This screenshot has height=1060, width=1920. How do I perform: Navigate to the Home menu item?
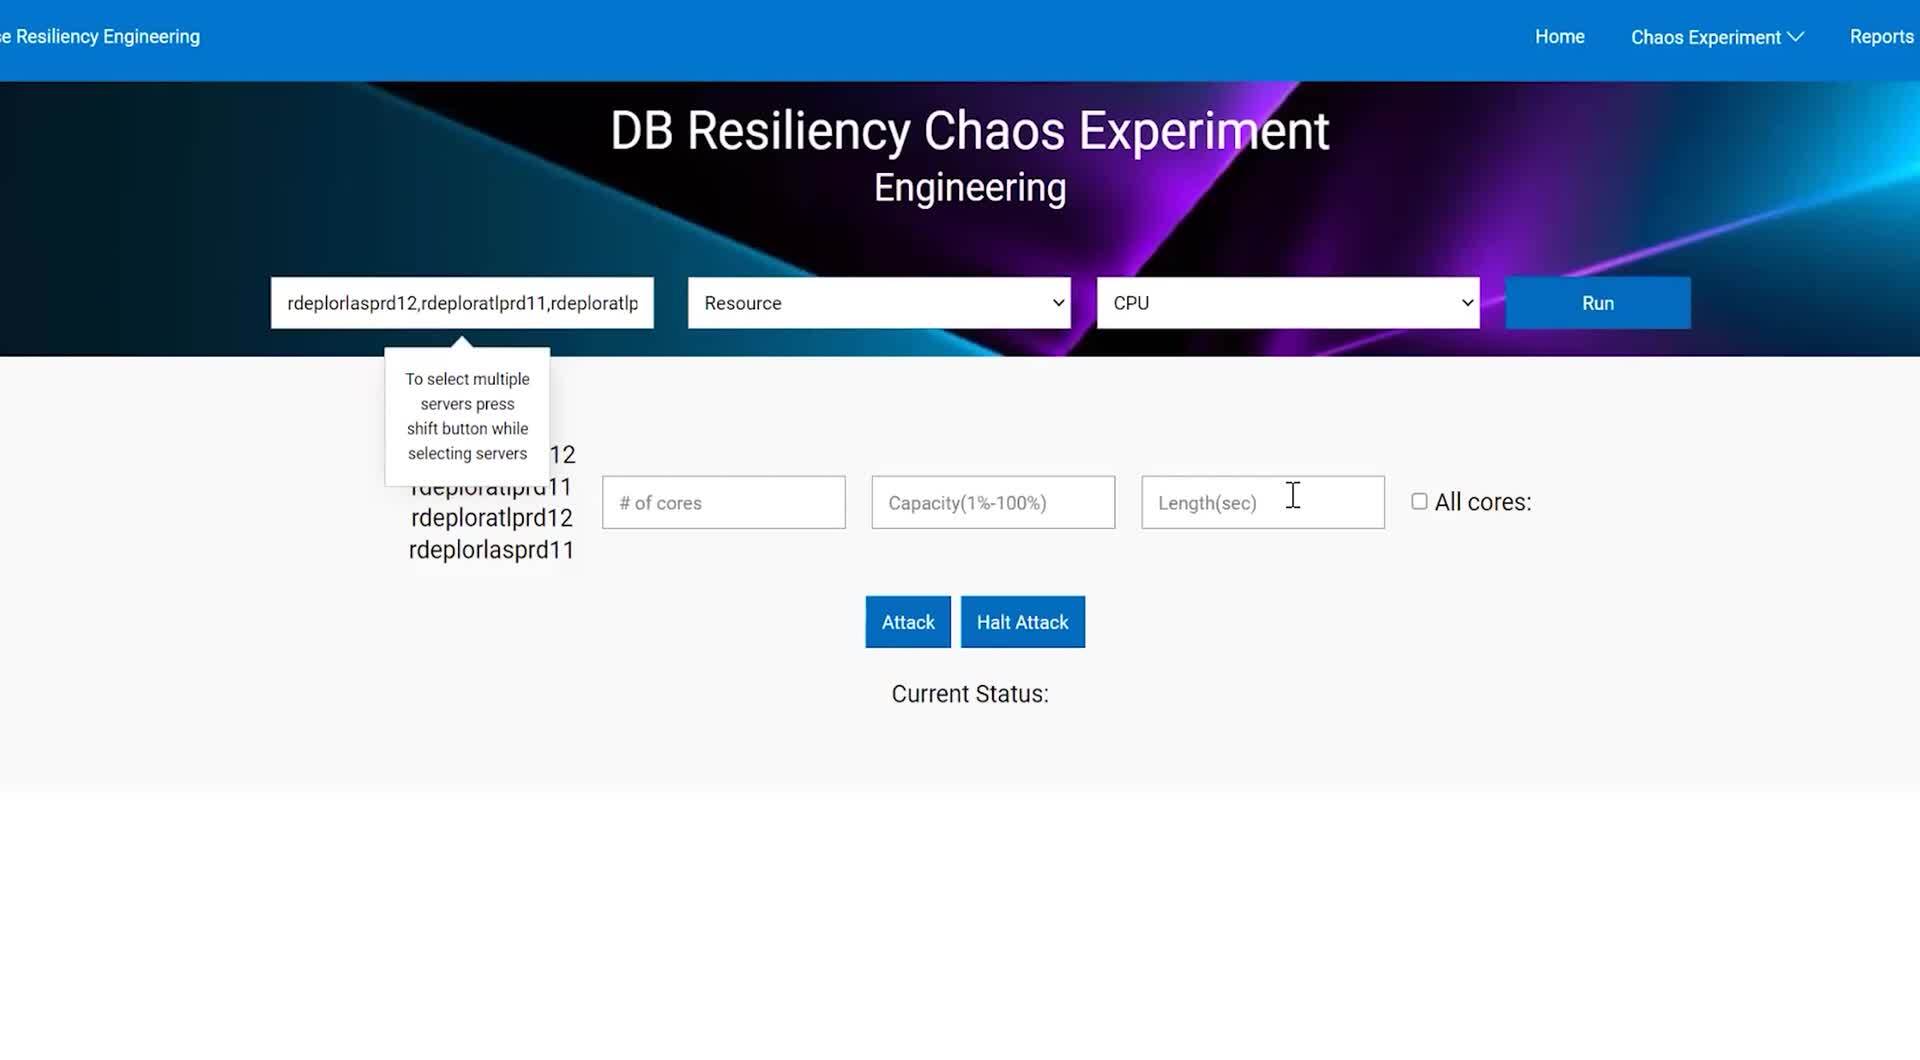1559,37
